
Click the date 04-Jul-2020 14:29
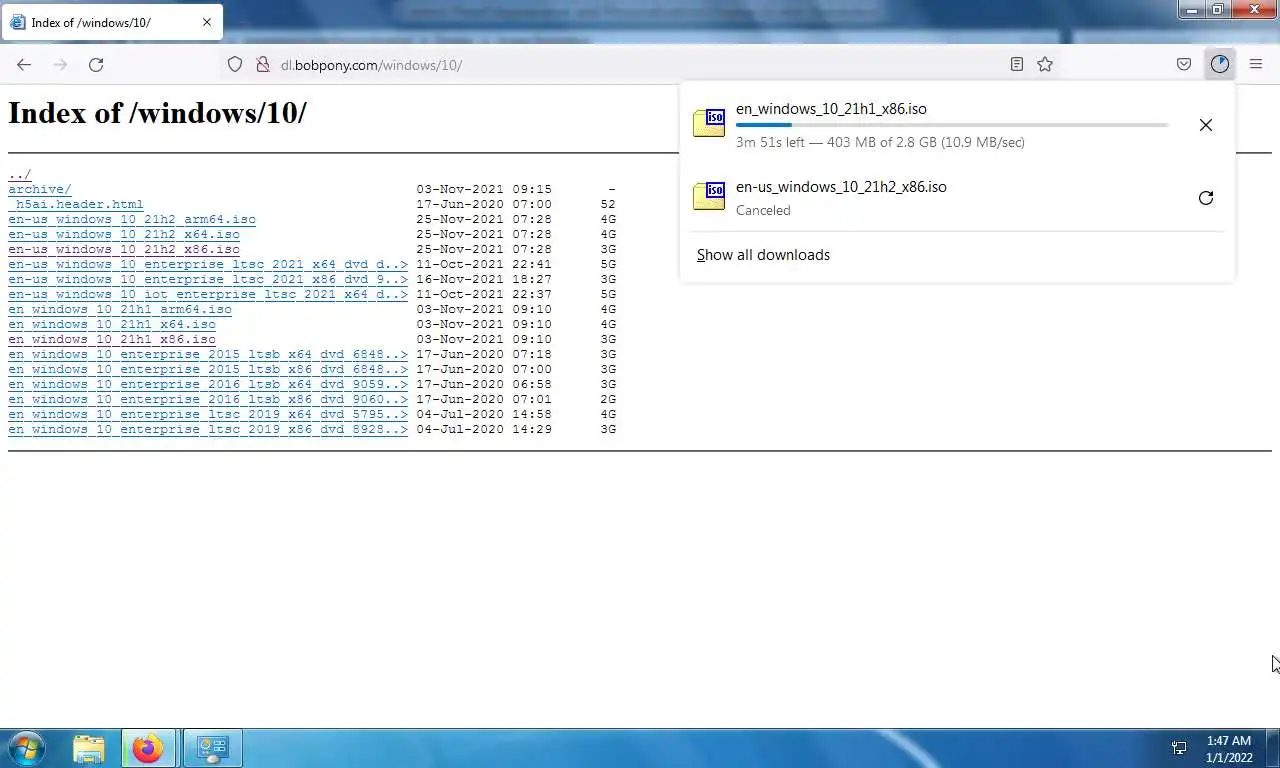pos(484,429)
